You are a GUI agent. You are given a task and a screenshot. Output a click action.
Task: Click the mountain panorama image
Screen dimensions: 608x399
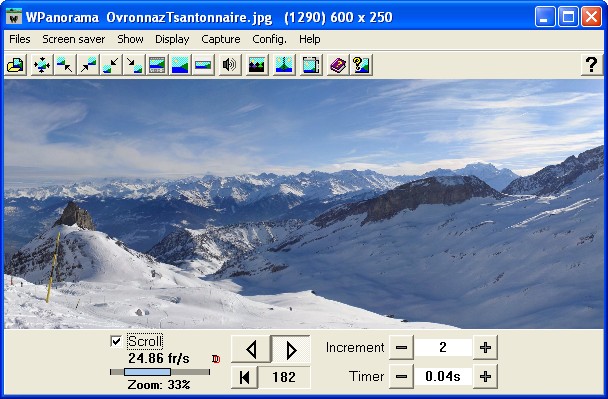pyautogui.click(x=304, y=204)
